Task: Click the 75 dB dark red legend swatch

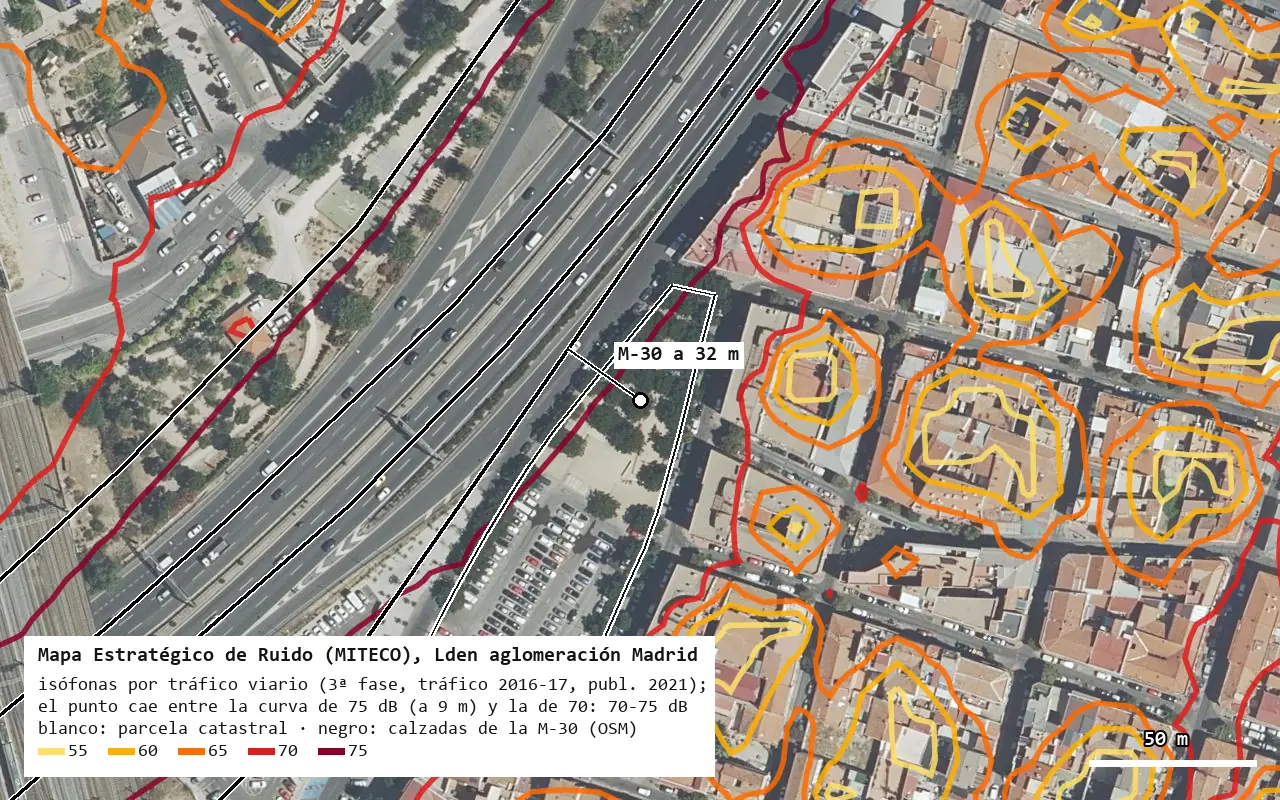Action: (x=332, y=751)
